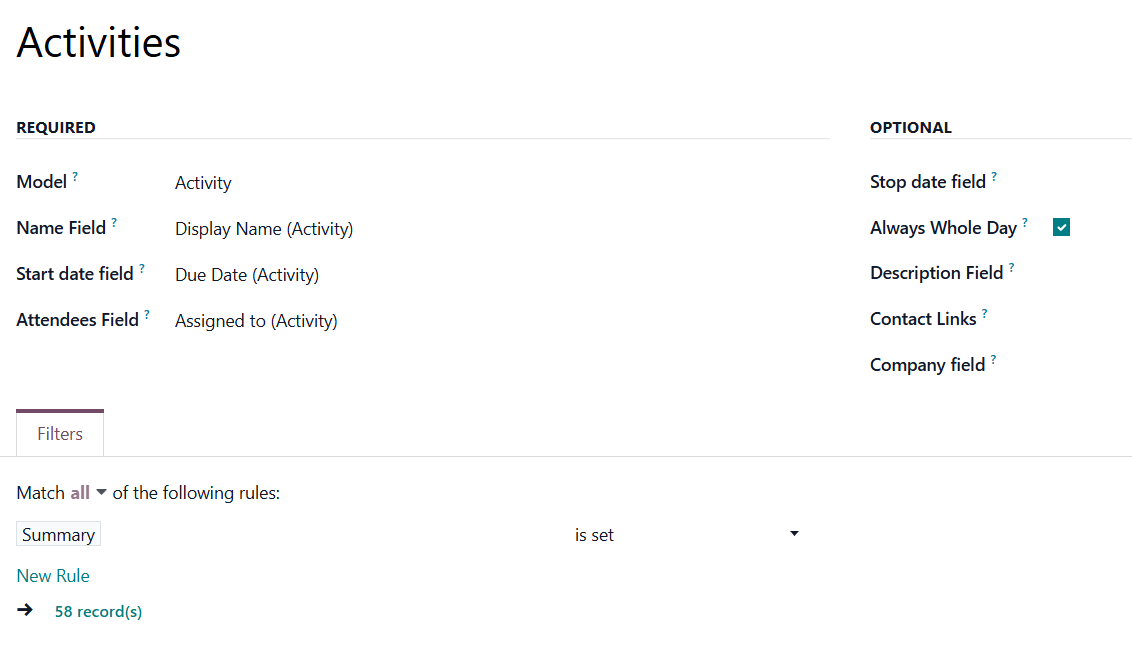Click the Assigned to (Activity) attendees value
This screenshot has height=651, width=1132.
[x=256, y=321]
